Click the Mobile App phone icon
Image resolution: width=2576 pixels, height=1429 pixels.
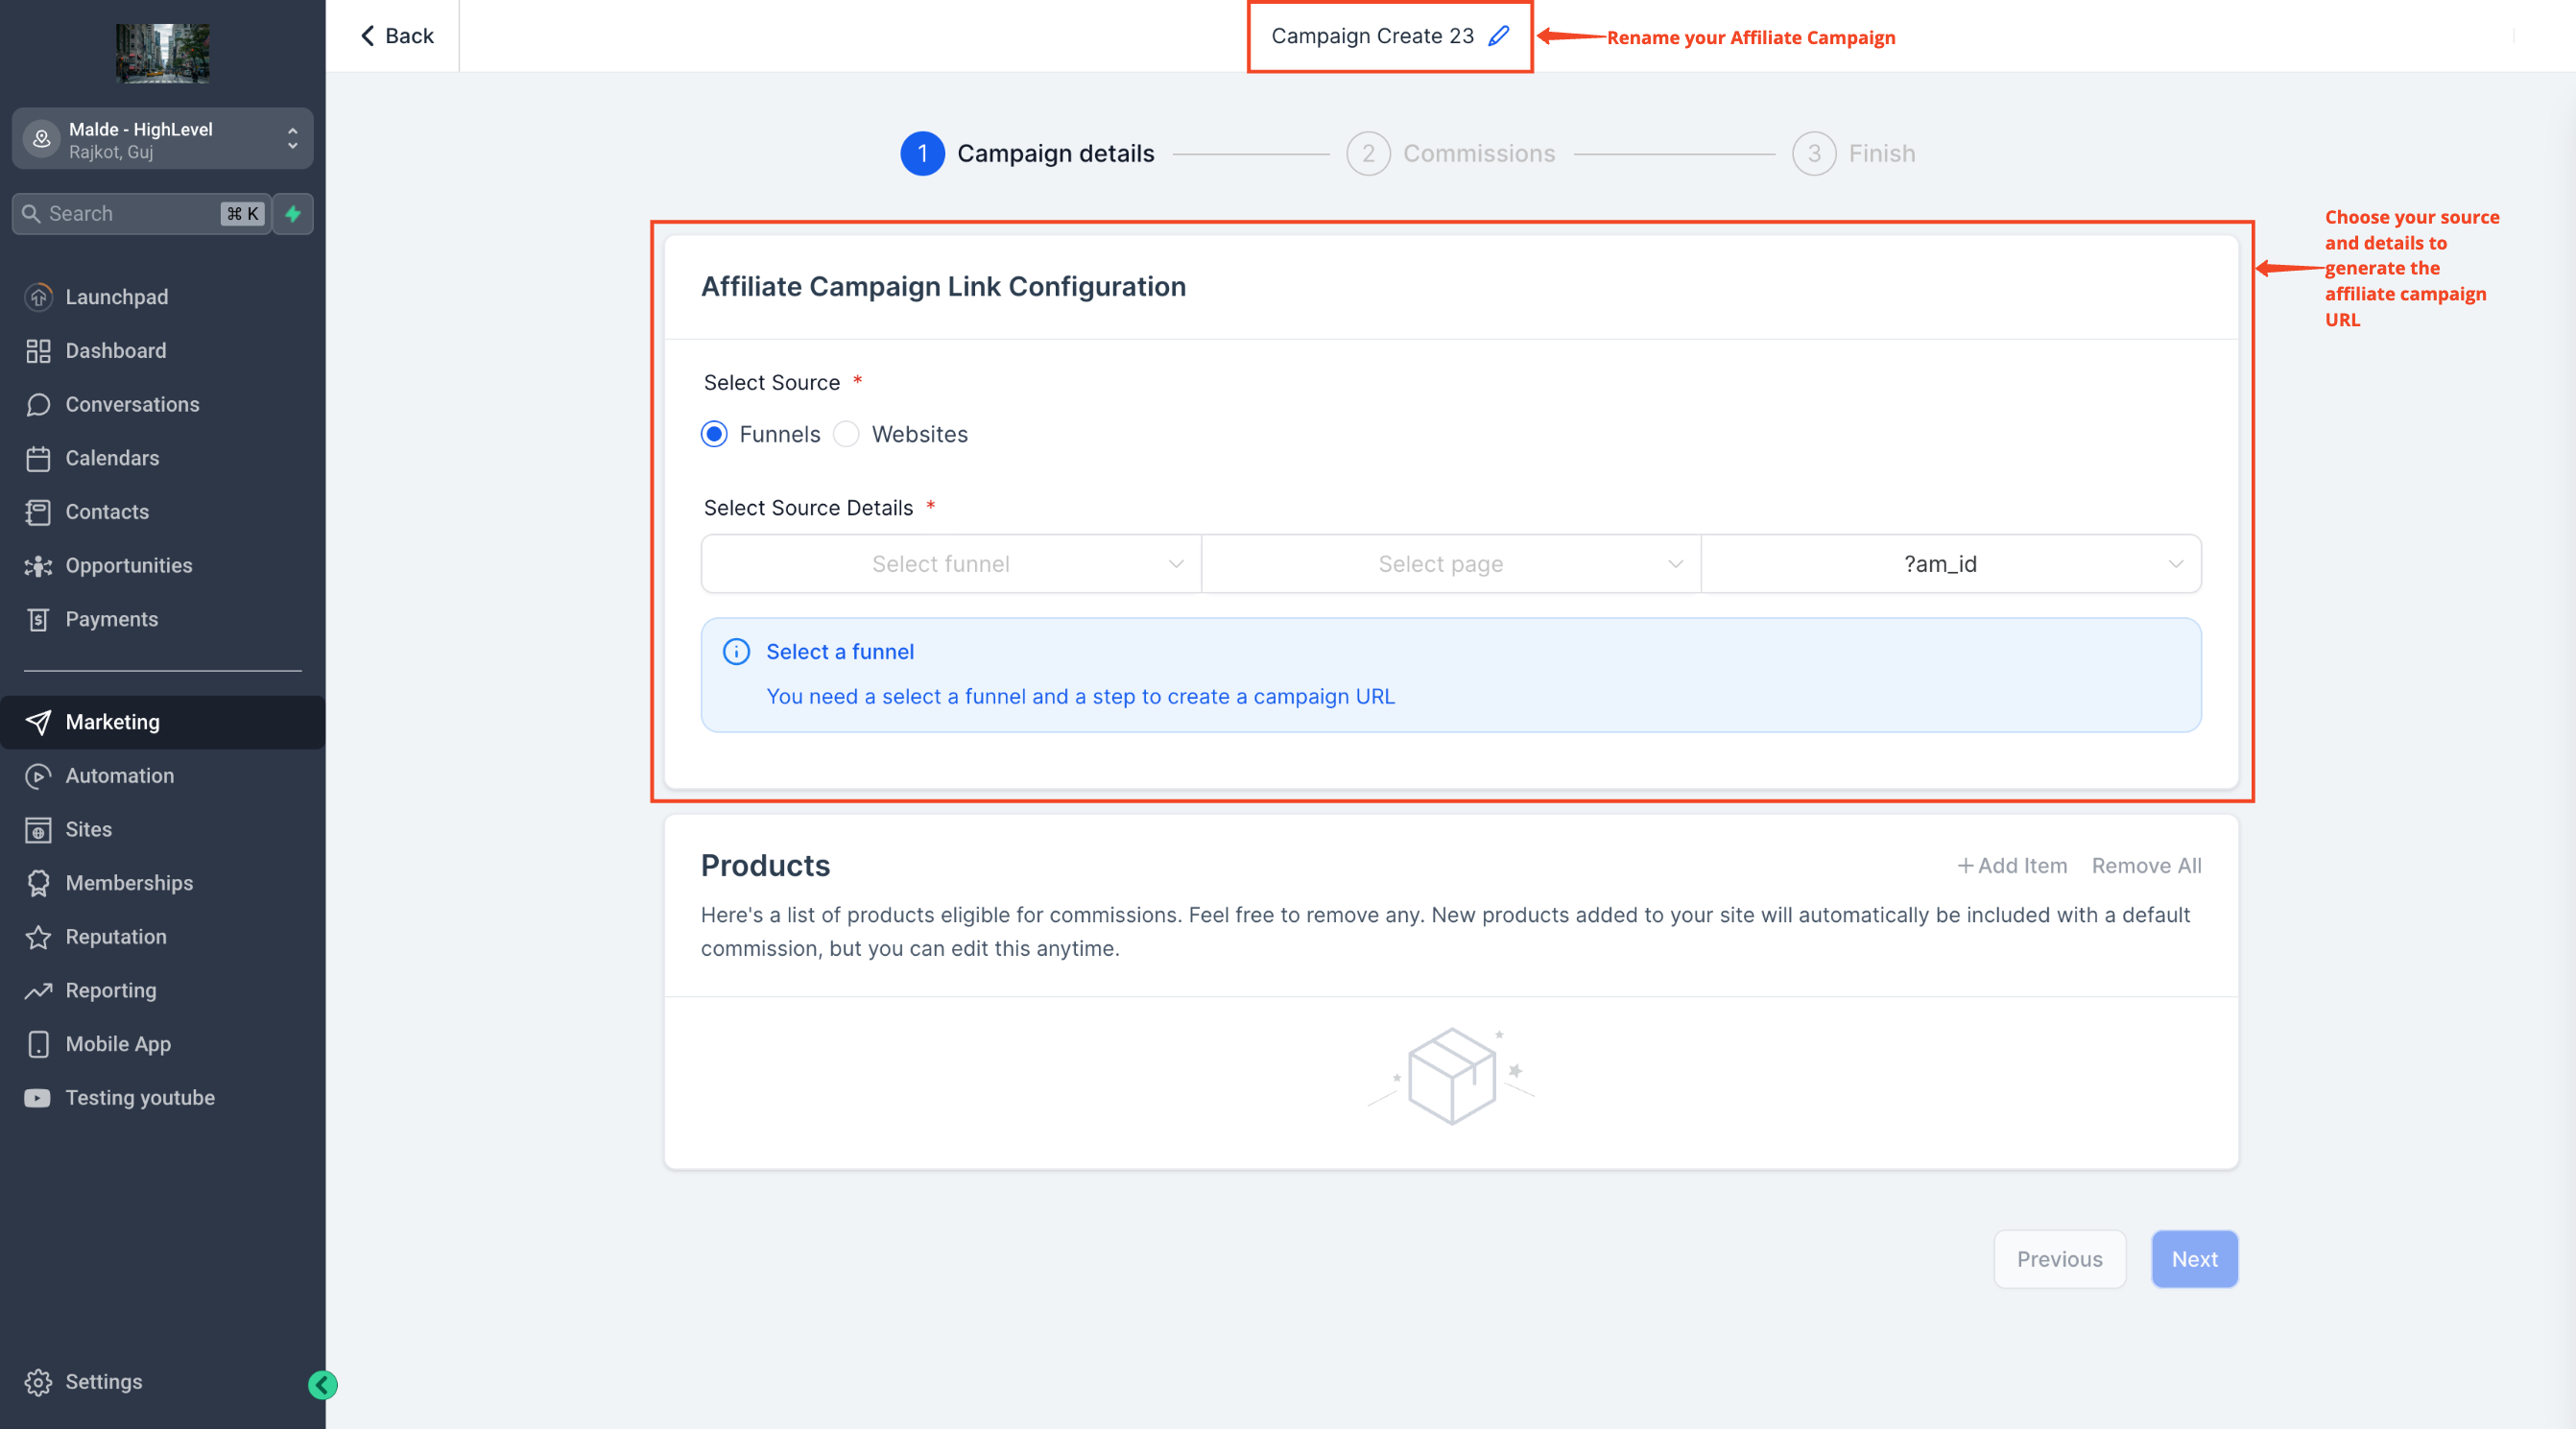[38, 1044]
